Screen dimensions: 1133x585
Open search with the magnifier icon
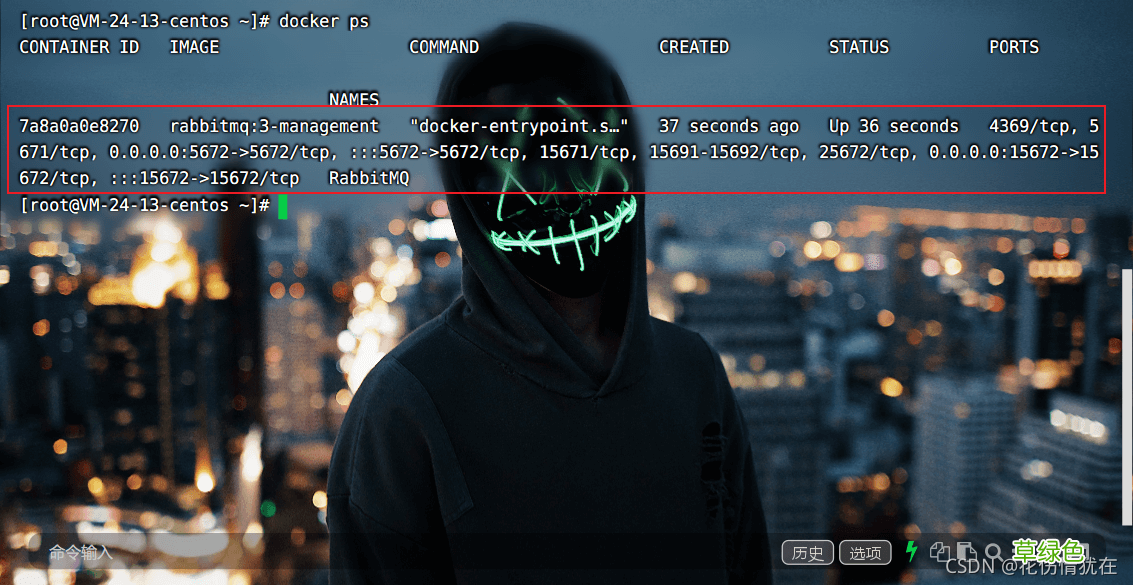[x=993, y=551]
